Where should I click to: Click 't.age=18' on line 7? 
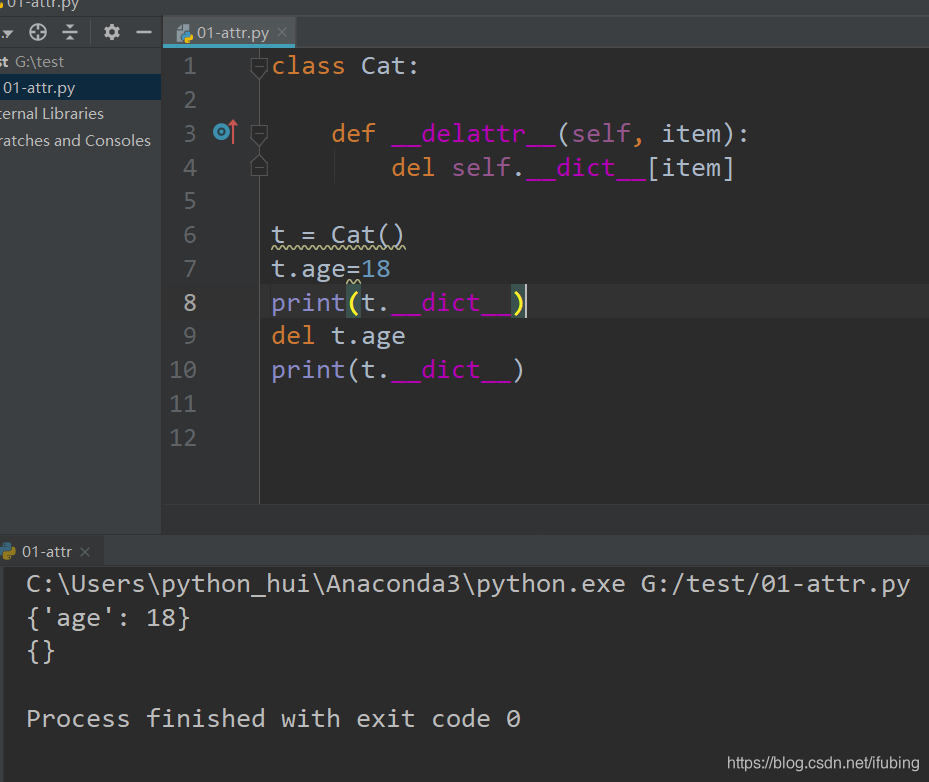tap(331, 269)
